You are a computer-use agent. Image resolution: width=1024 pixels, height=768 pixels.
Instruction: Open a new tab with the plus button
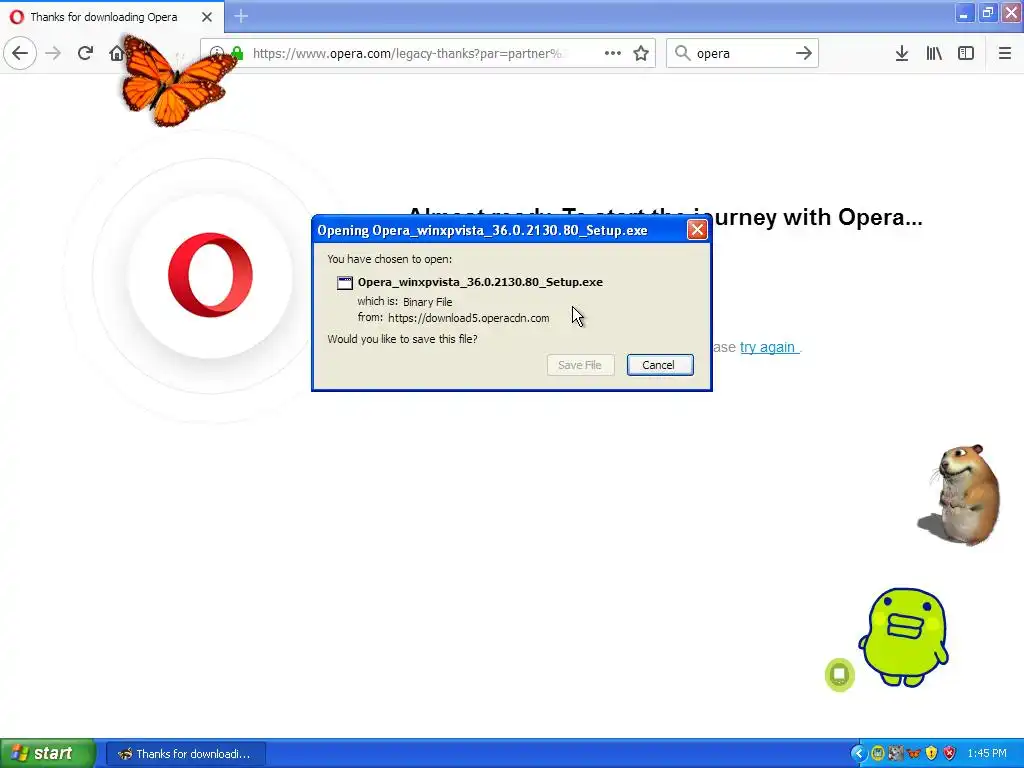point(241,16)
